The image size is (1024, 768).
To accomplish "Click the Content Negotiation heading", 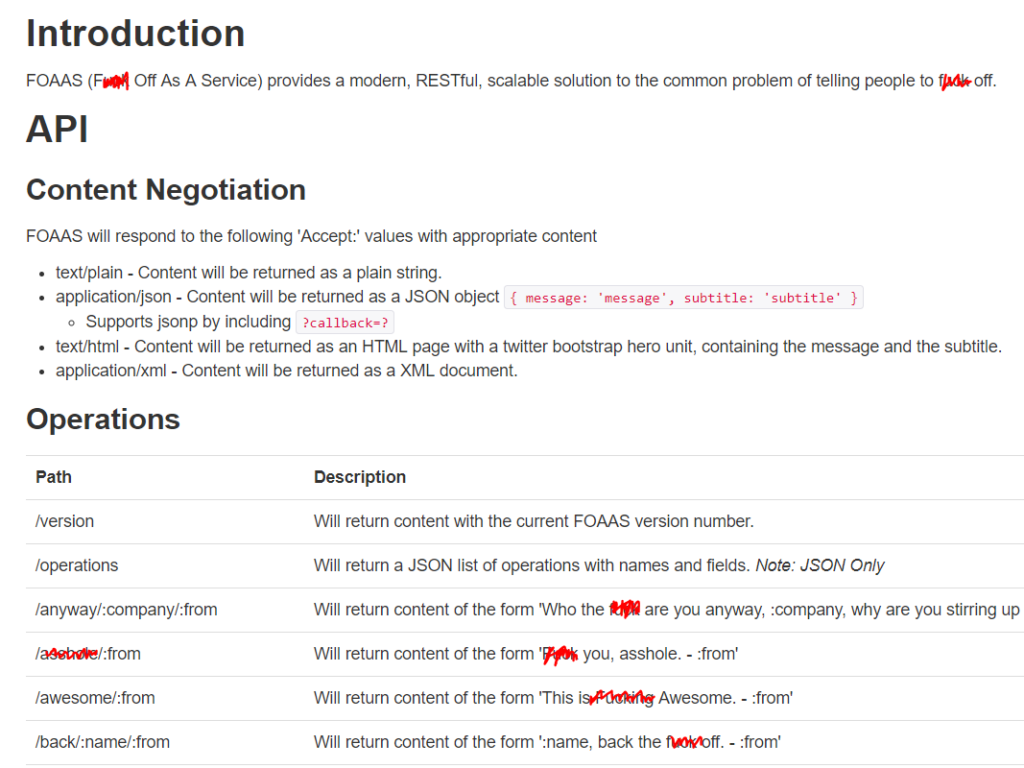I will (166, 190).
